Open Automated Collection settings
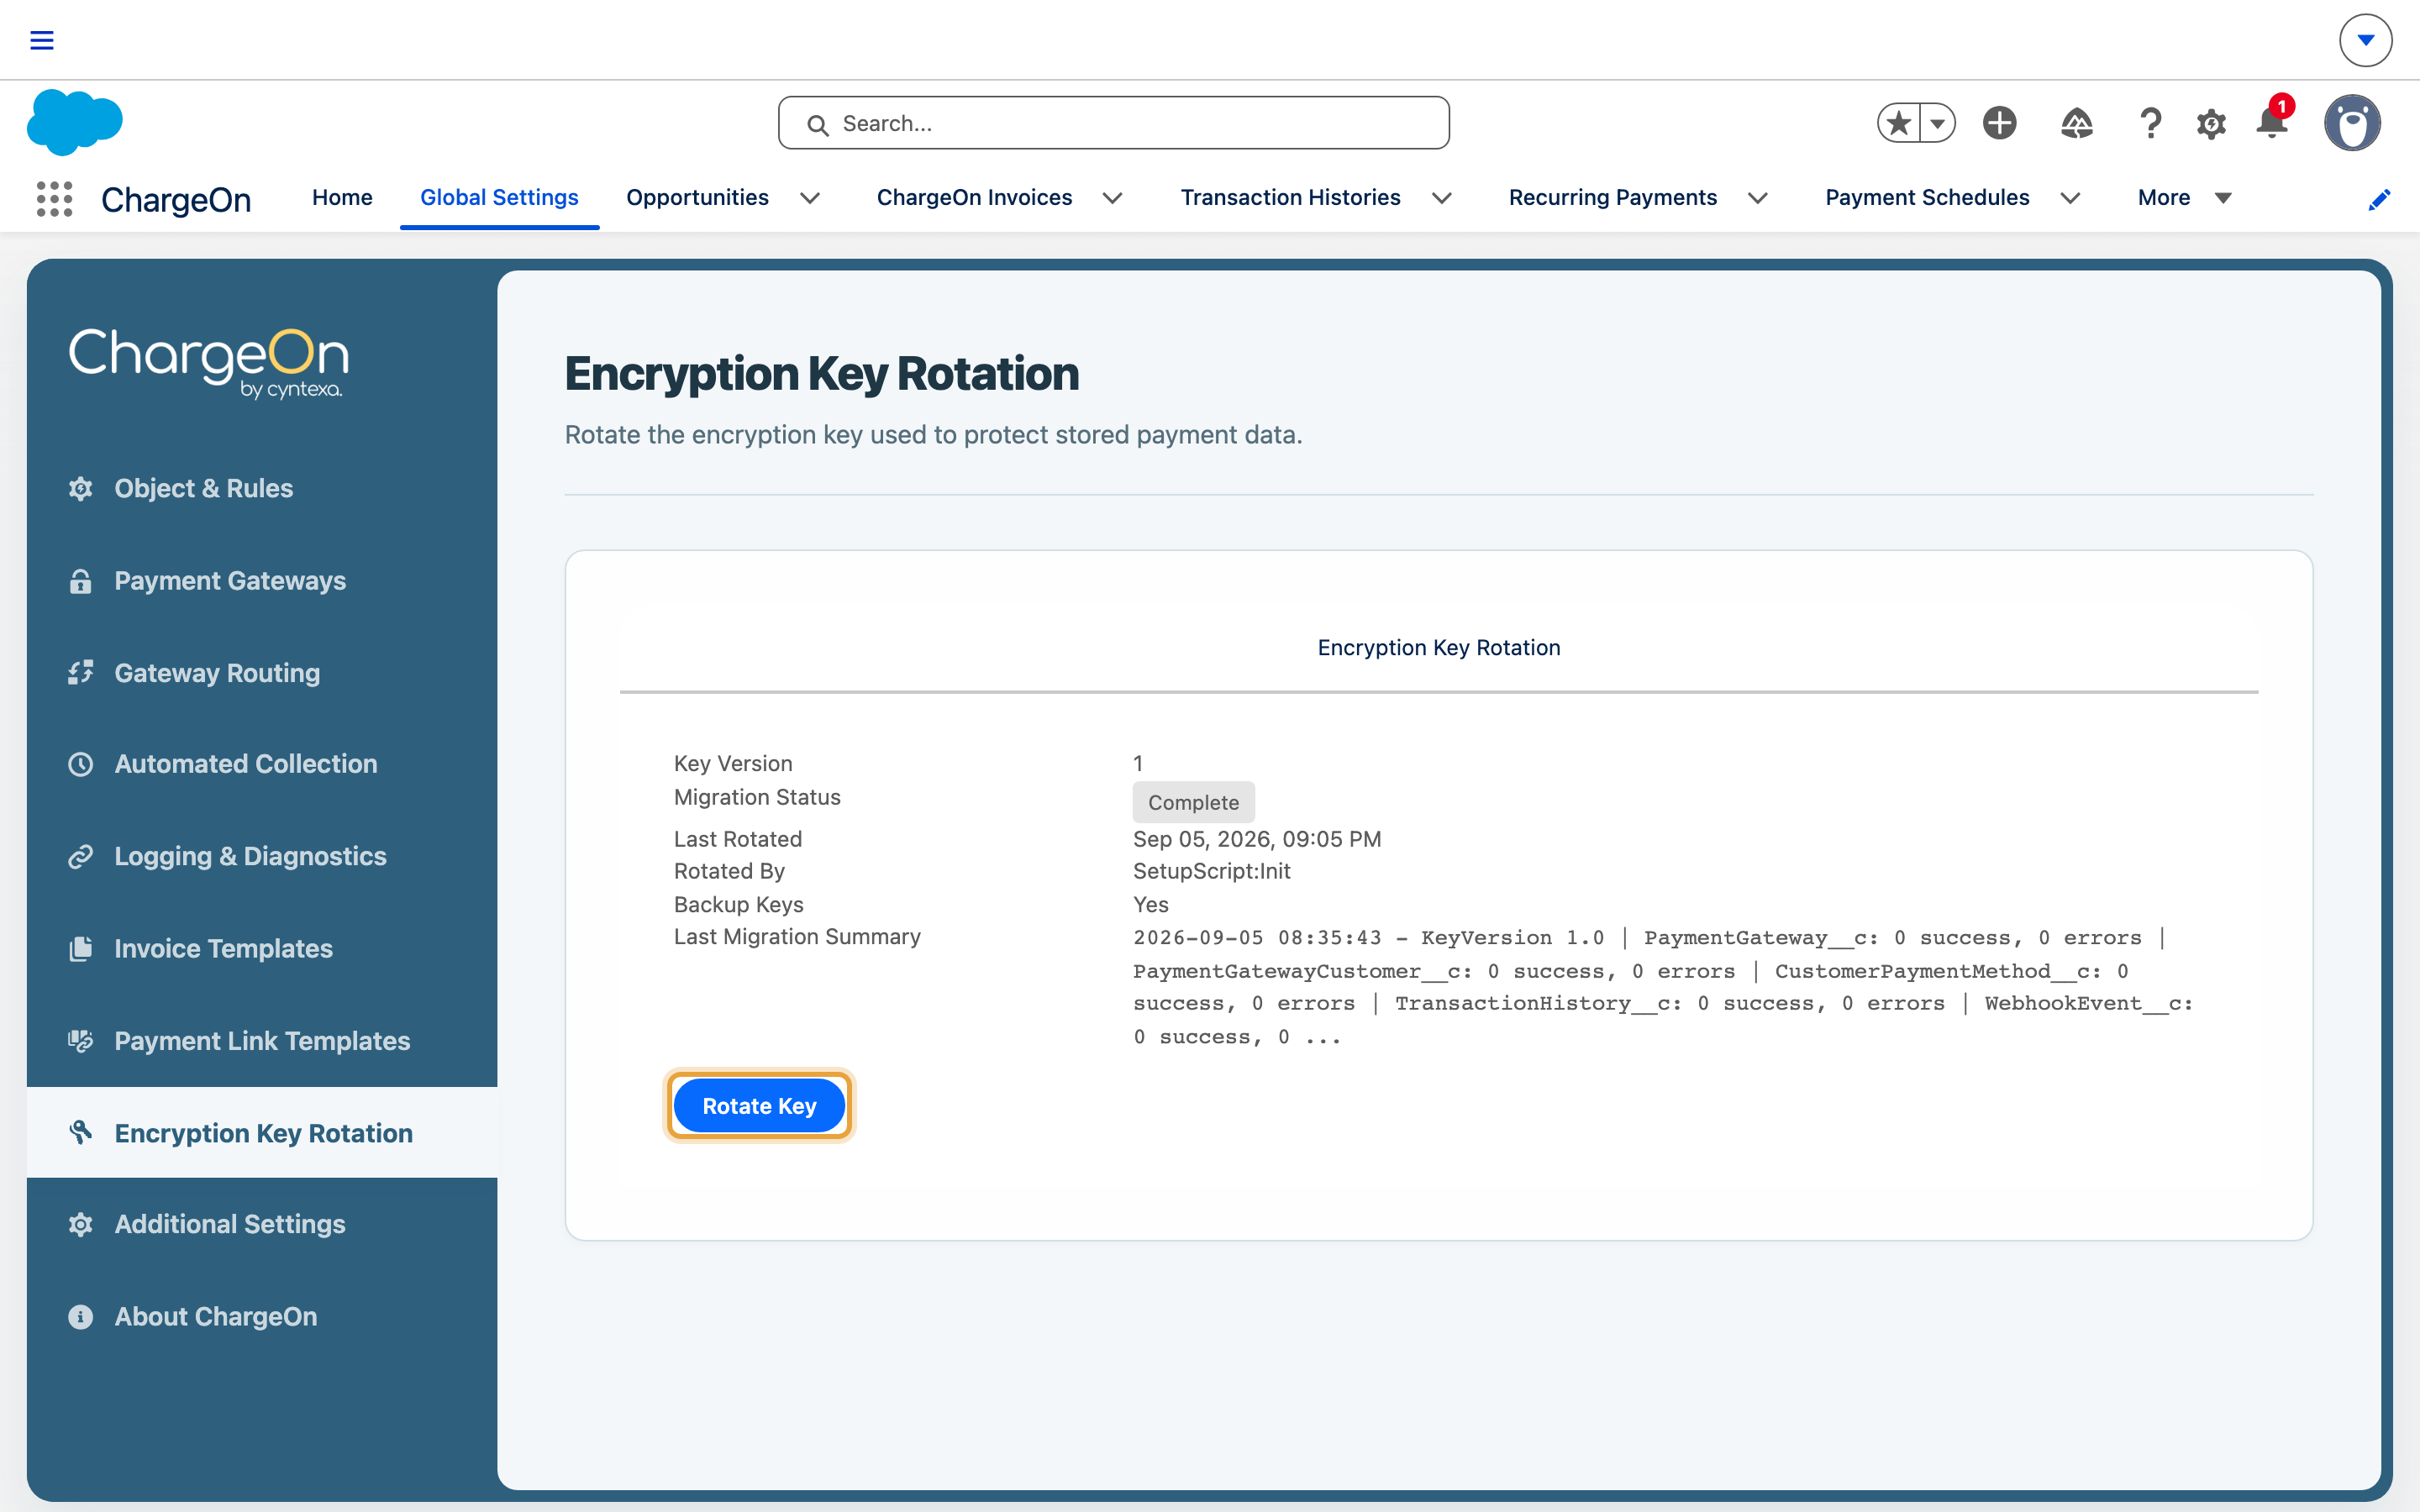2420x1512 pixels. [262, 764]
